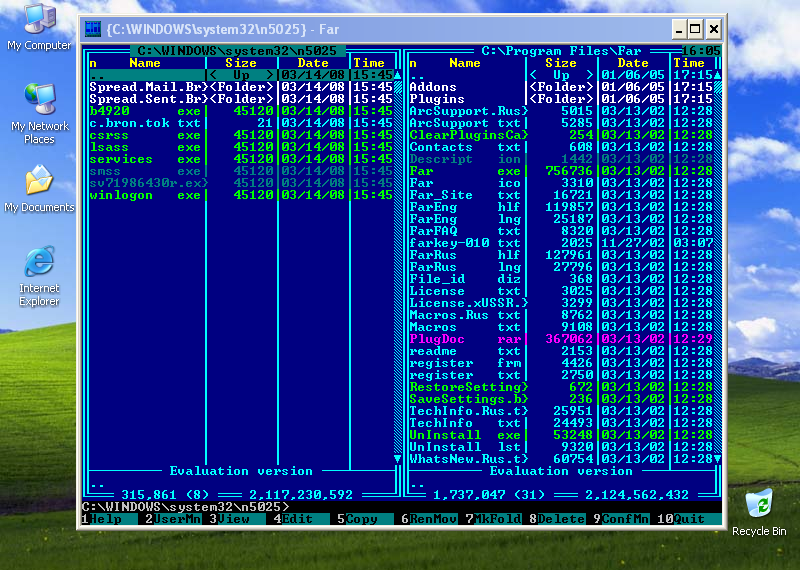
Task: Select License txt file
Action: tap(561, 291)
